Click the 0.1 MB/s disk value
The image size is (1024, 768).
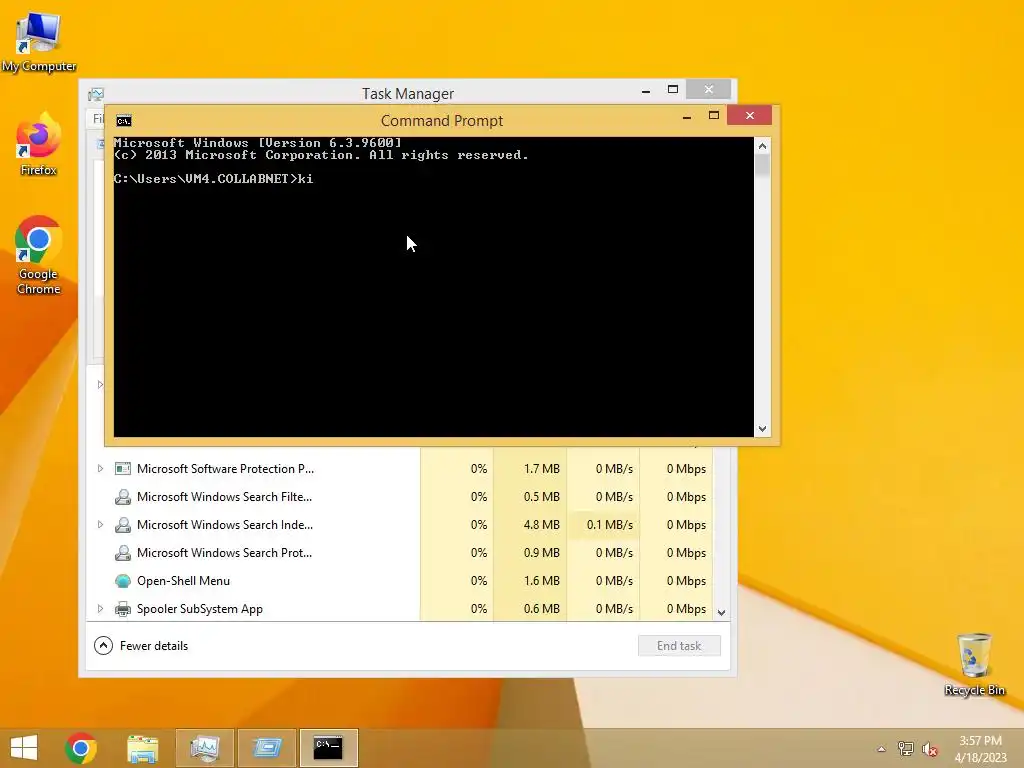(609, 525)
